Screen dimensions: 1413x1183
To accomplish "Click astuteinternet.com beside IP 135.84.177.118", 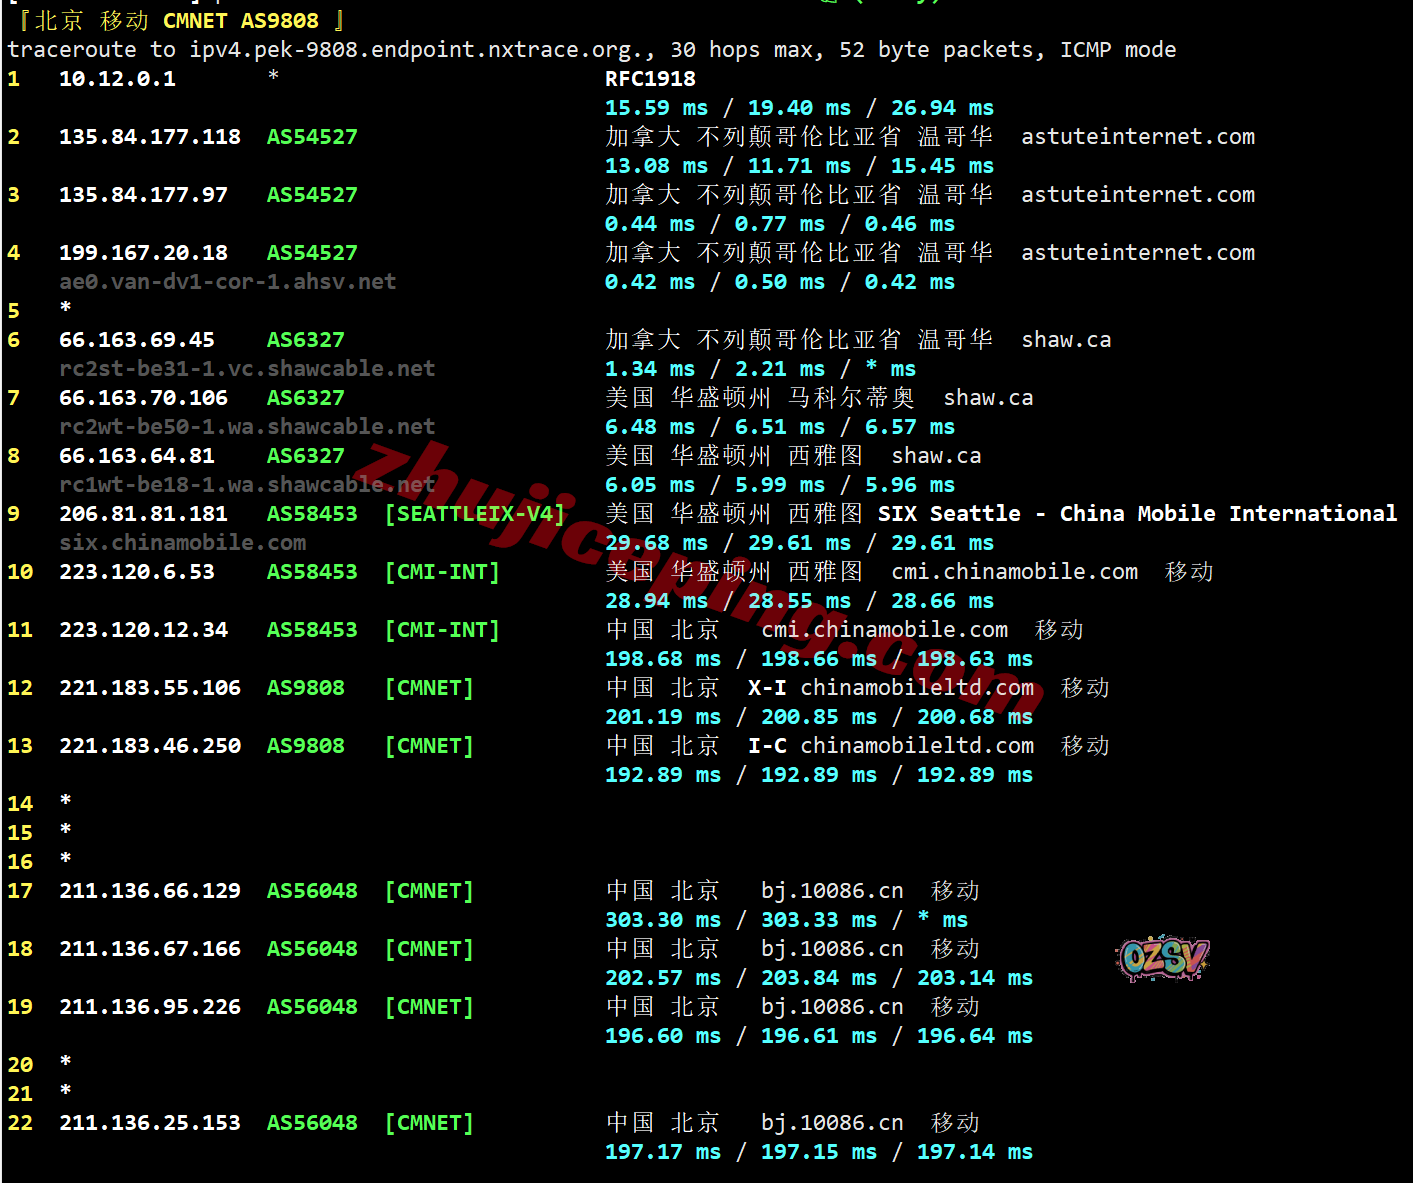I will pyautogui.click(x=1137, y=137).
